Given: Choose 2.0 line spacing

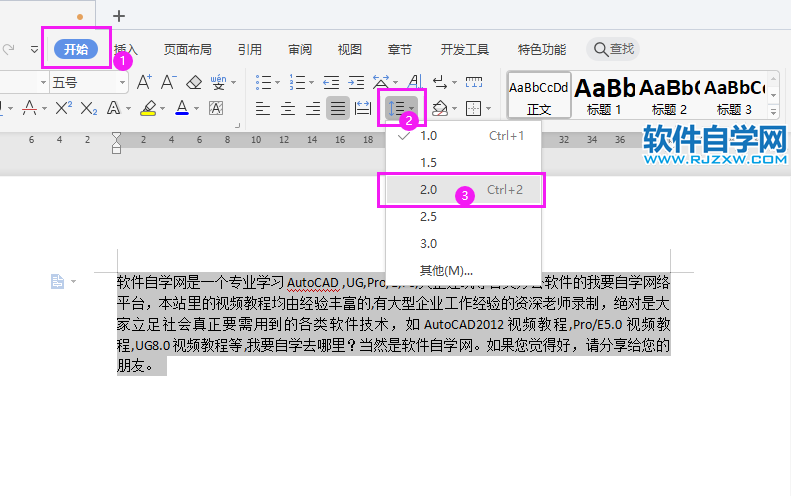Looking at the screenshot, I should click(463, 190).
